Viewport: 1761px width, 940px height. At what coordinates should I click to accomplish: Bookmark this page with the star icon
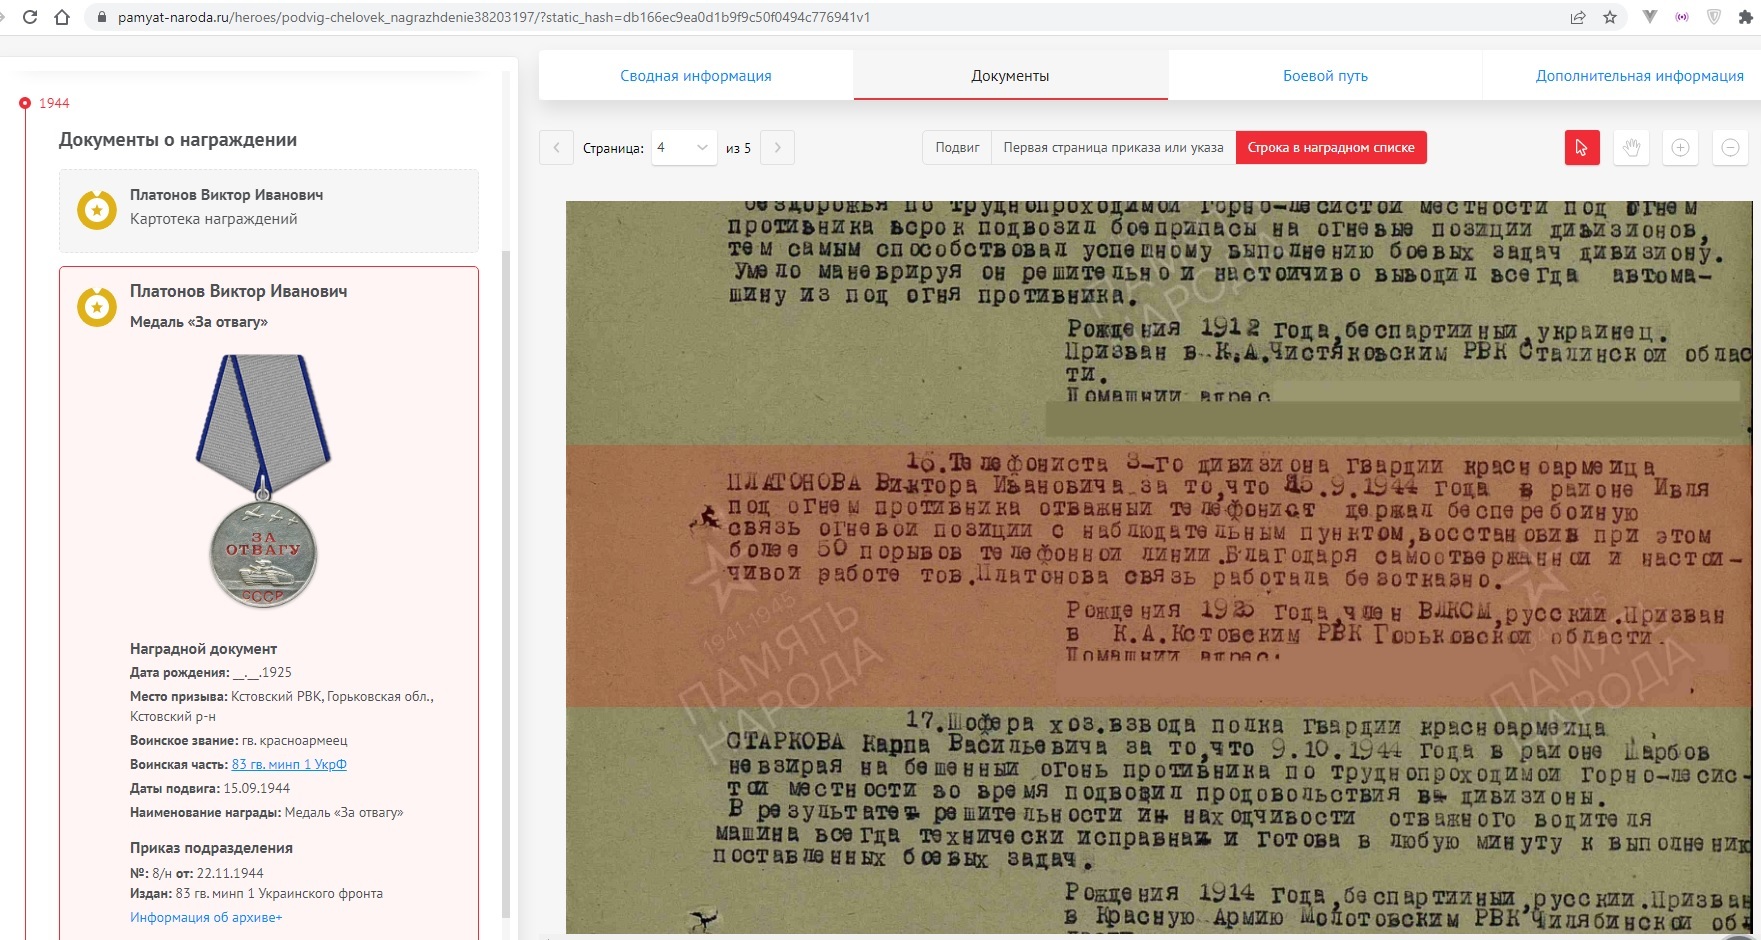point(1610,17)
